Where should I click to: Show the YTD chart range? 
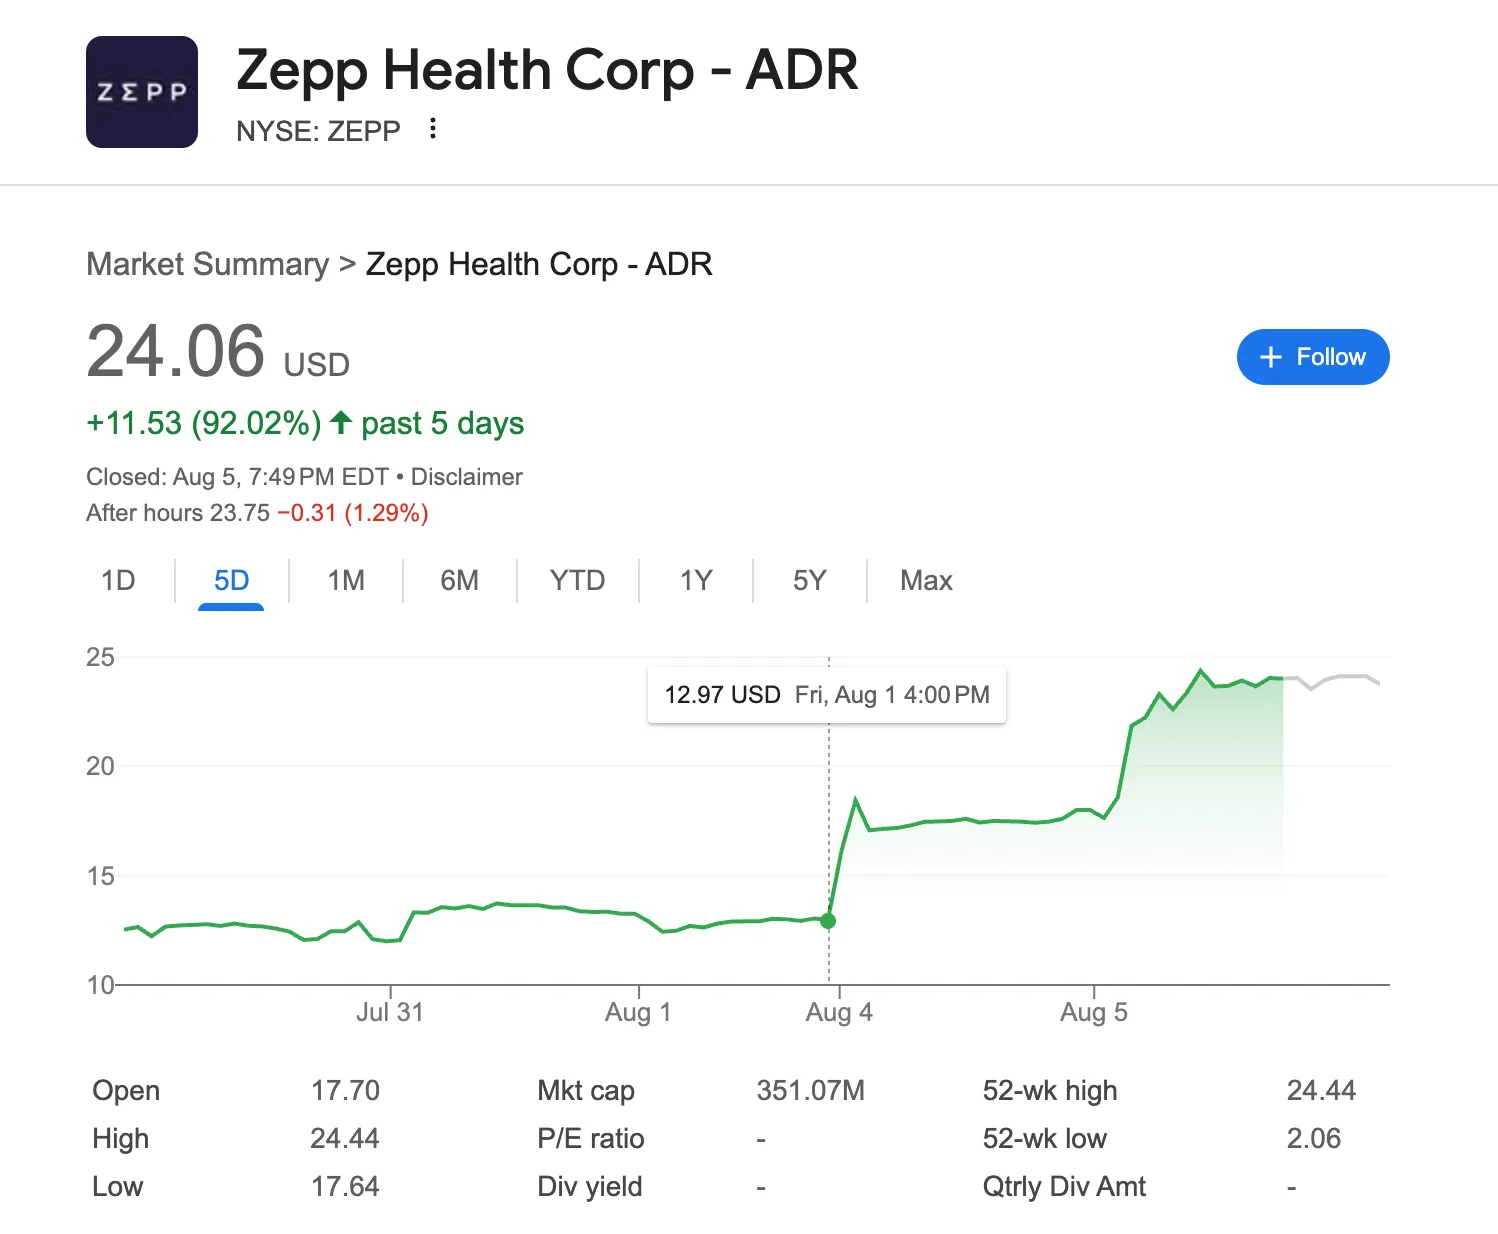click(577, 580)
